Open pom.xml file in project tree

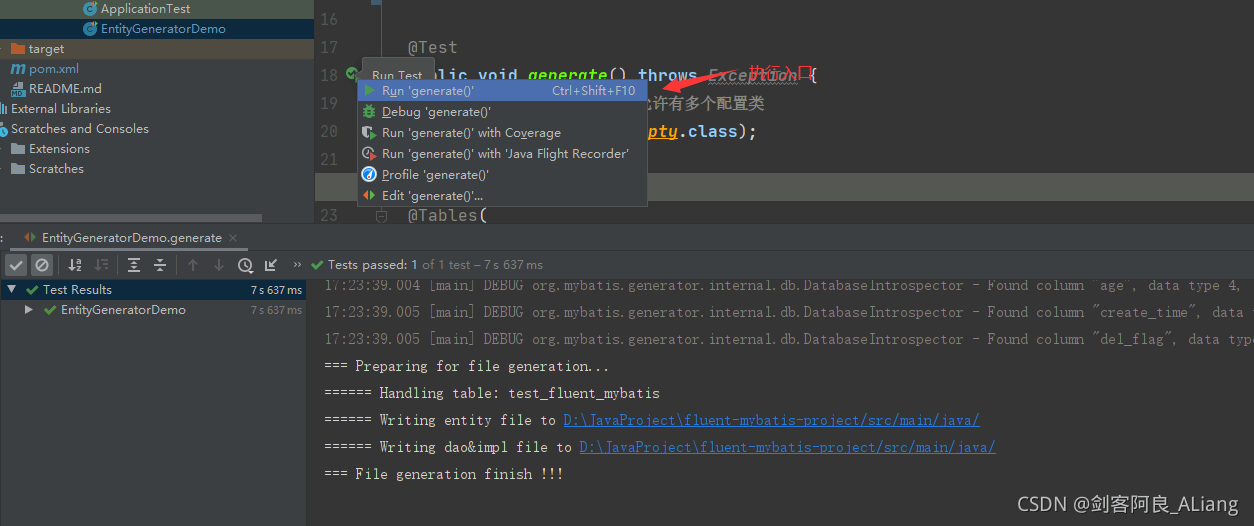(x=54, y=69)
